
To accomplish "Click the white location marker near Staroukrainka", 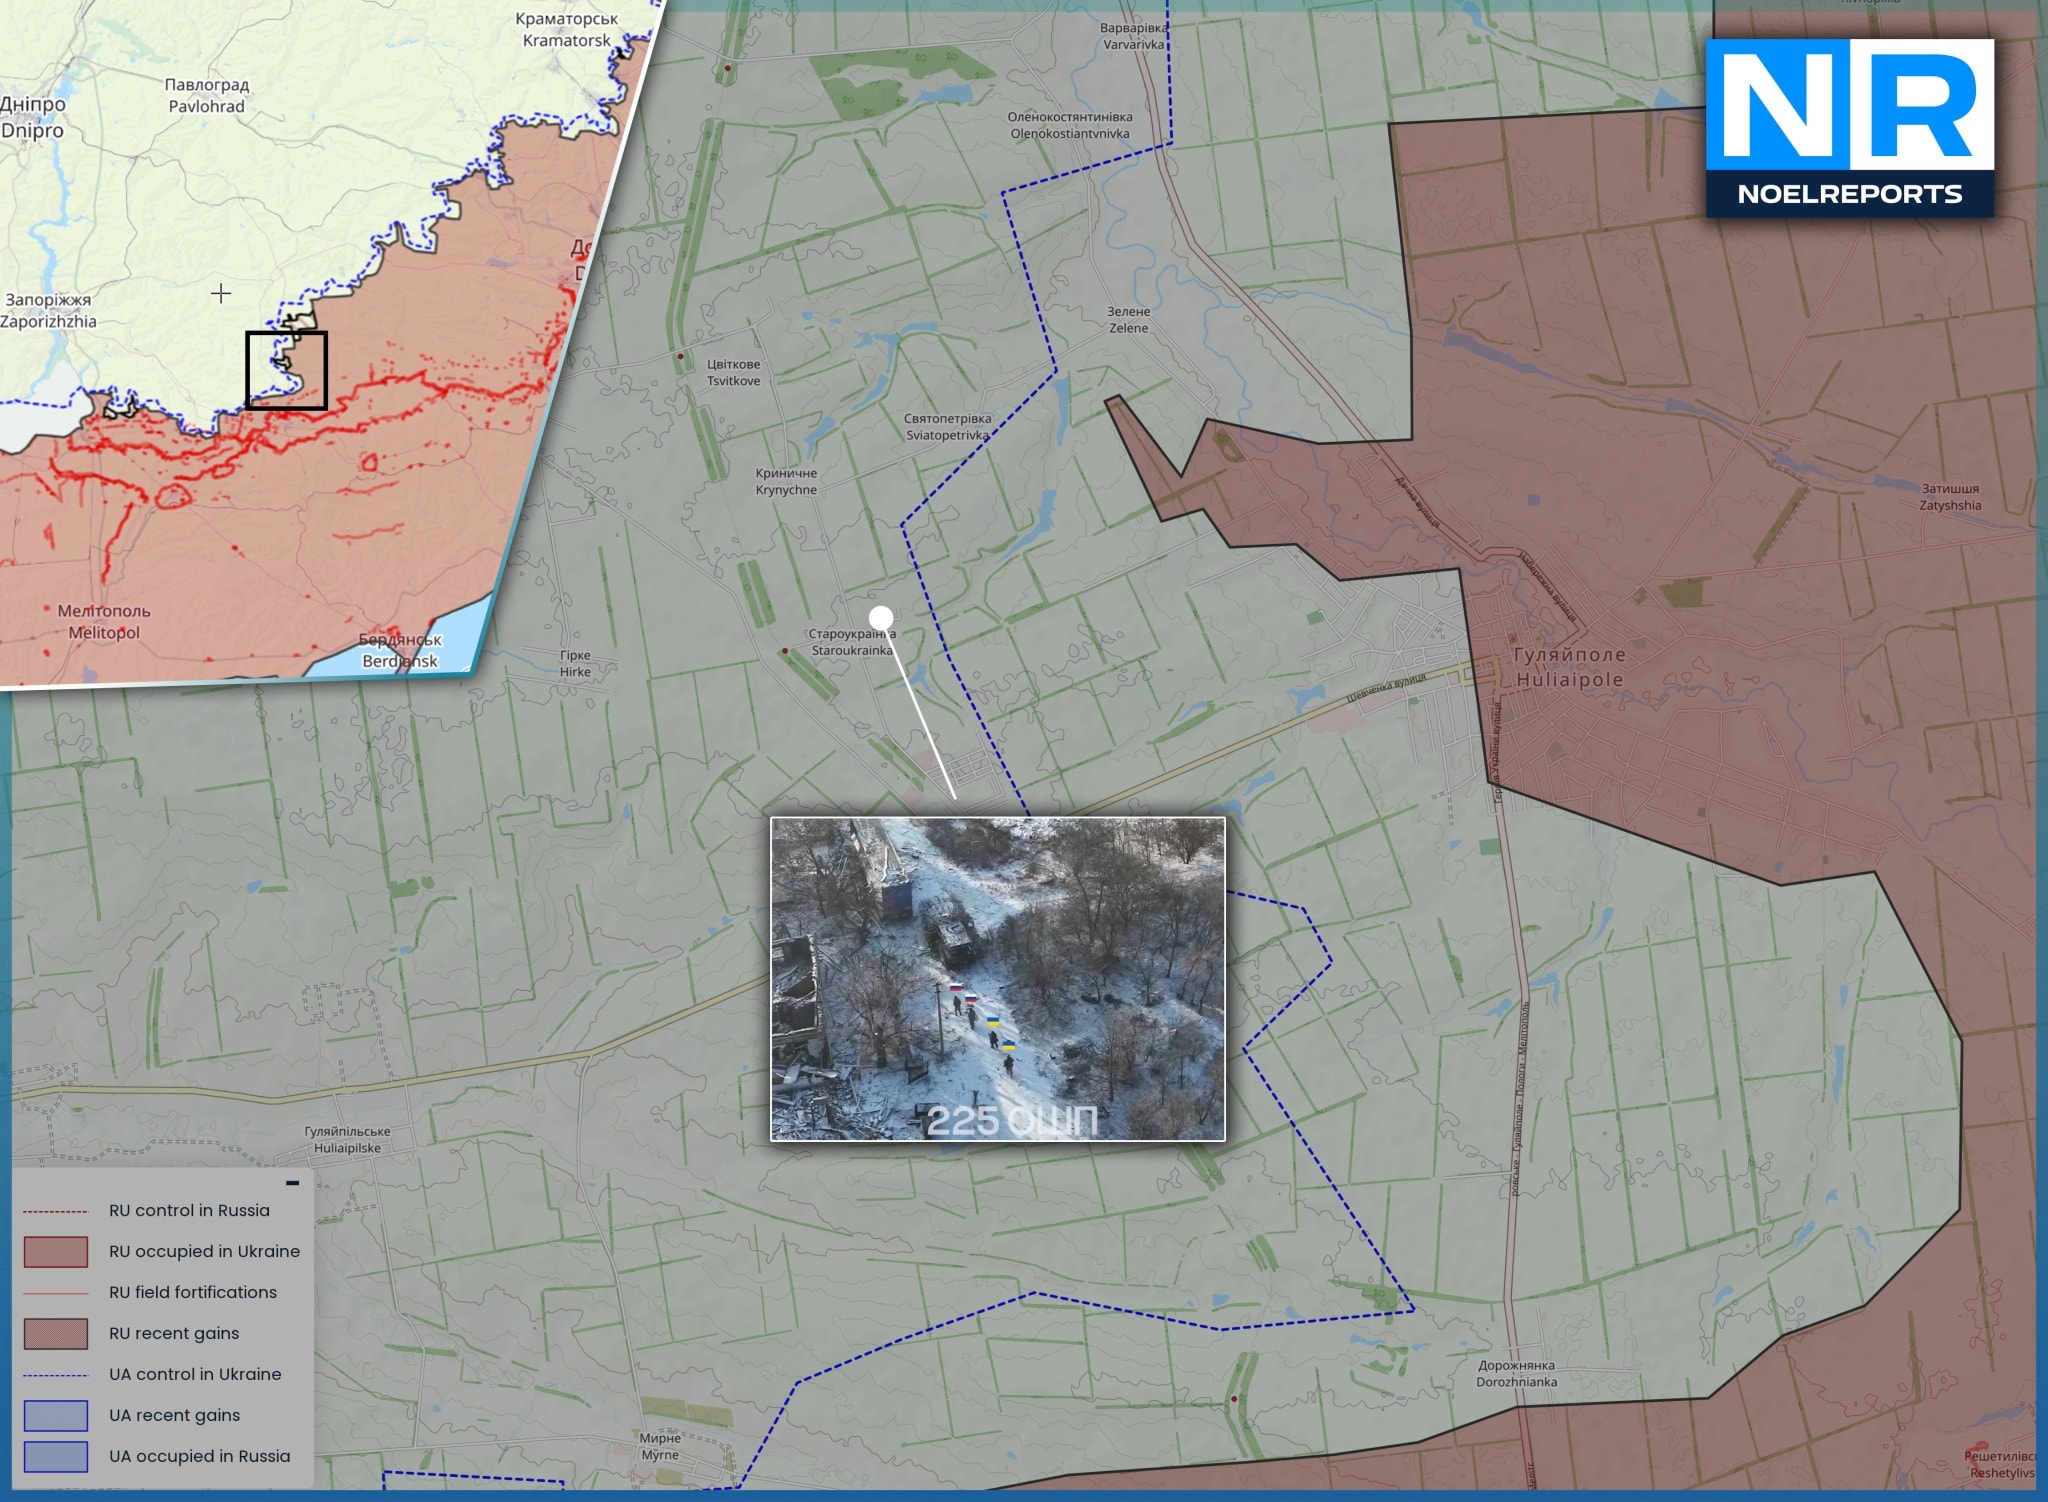I will [881, 617].
